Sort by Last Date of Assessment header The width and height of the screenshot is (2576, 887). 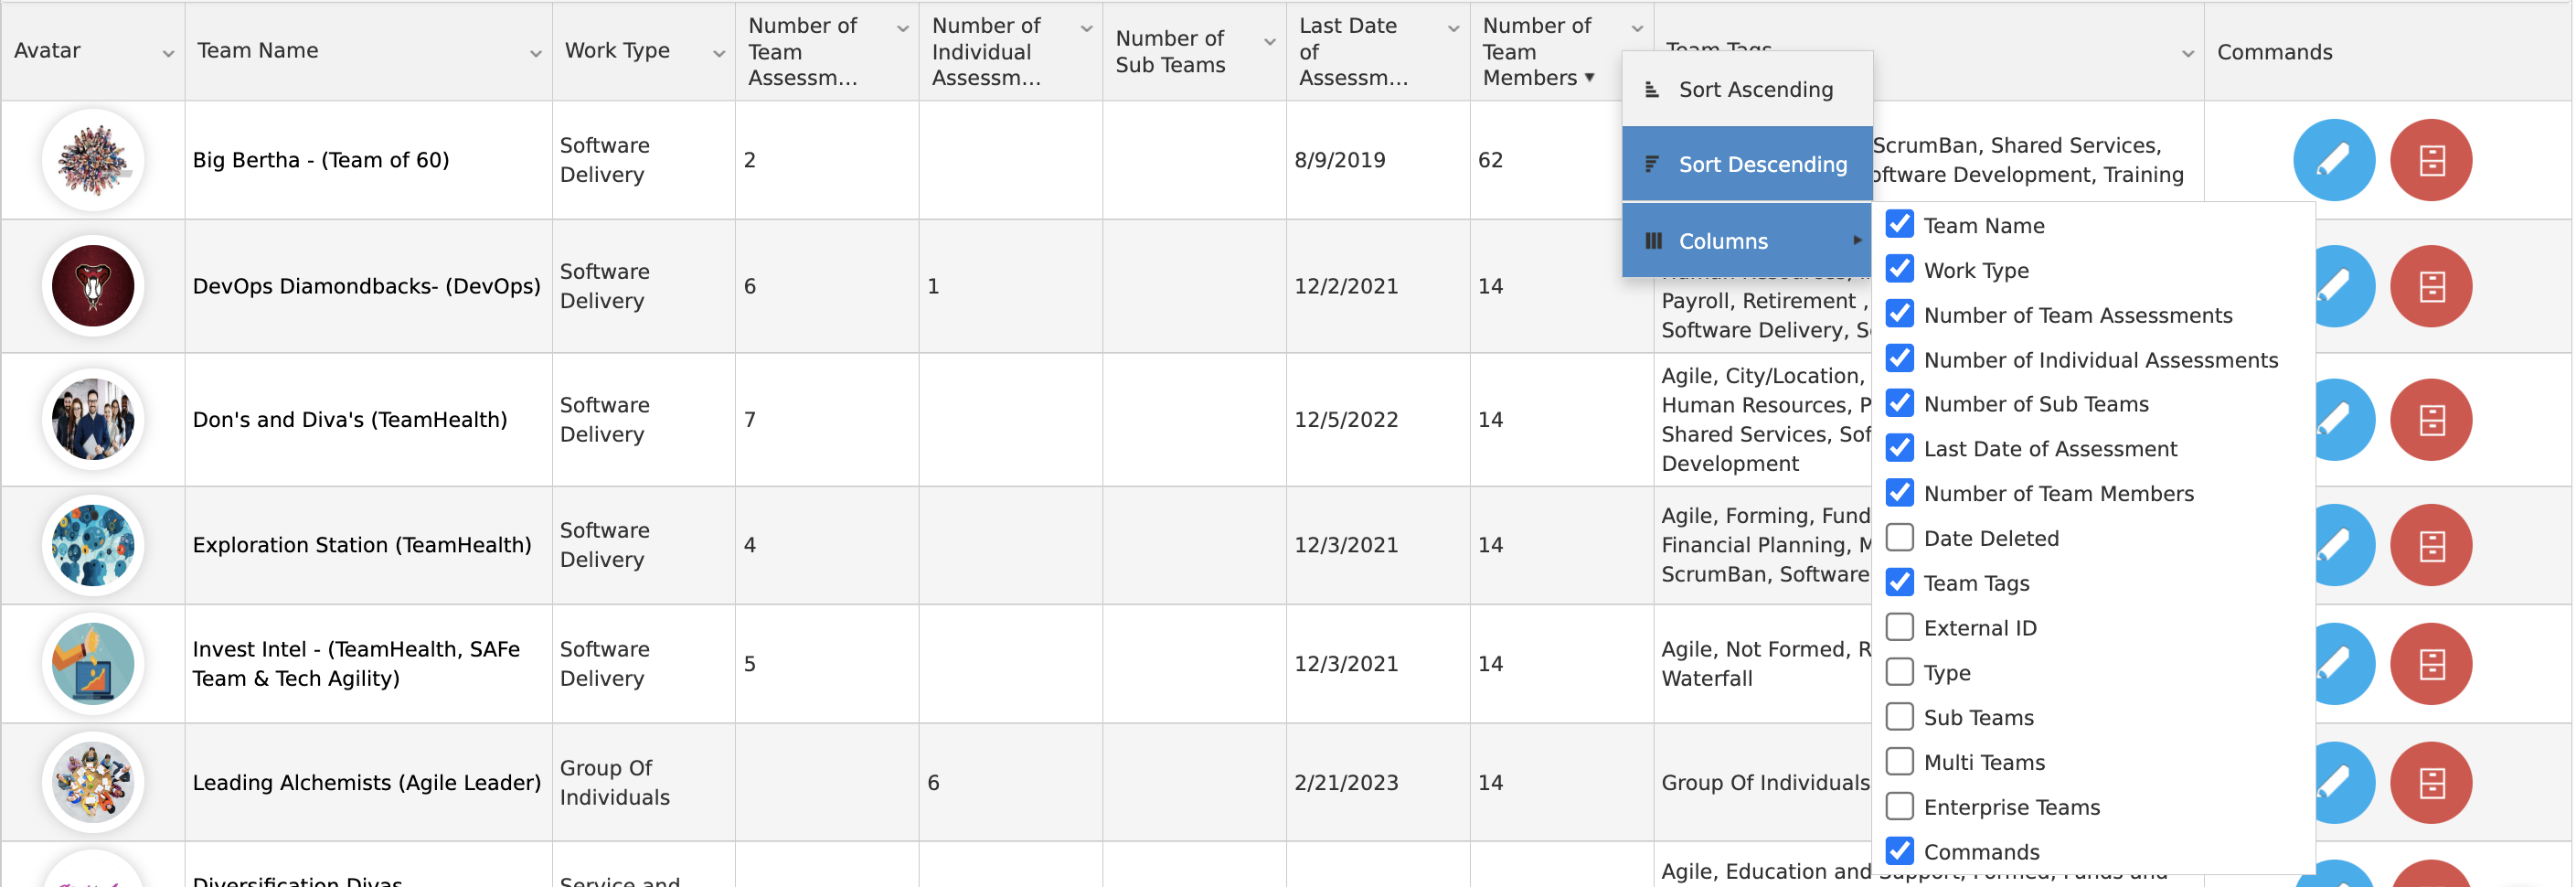tap(1353, 51)
